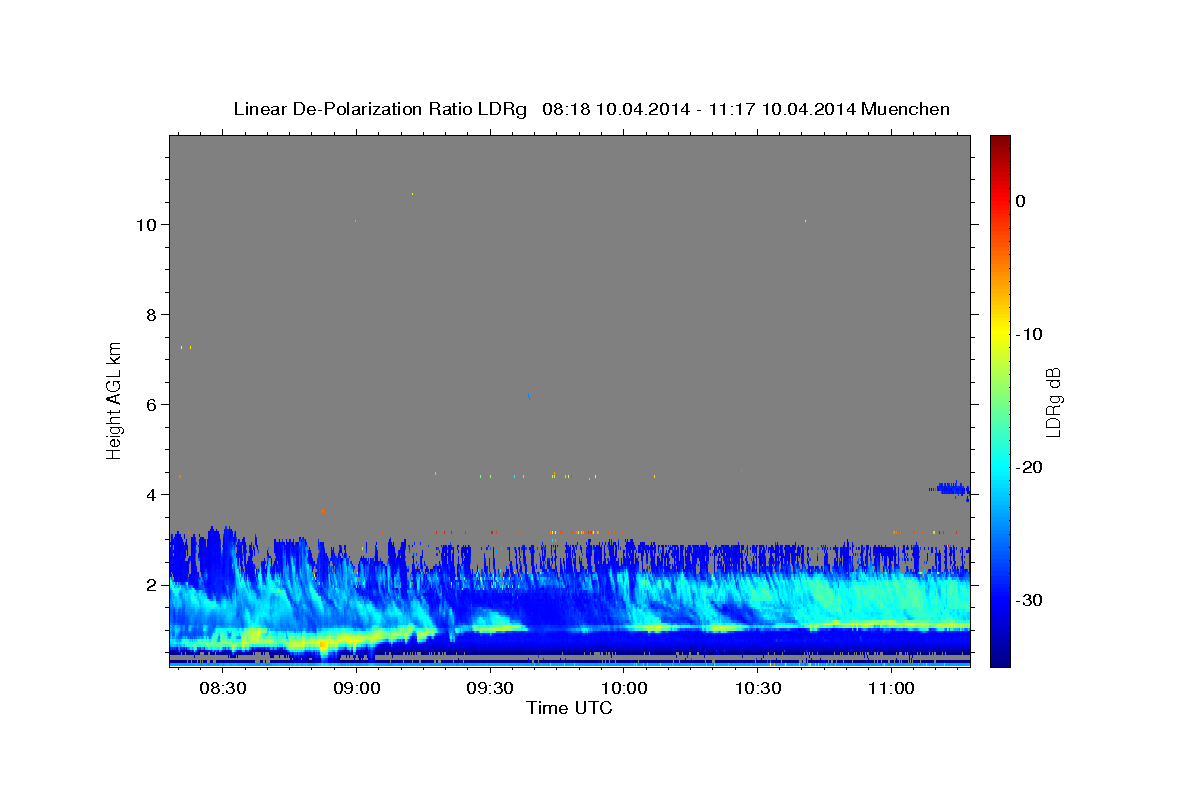Click the '09:30' time tick label

tap(491, 688)
